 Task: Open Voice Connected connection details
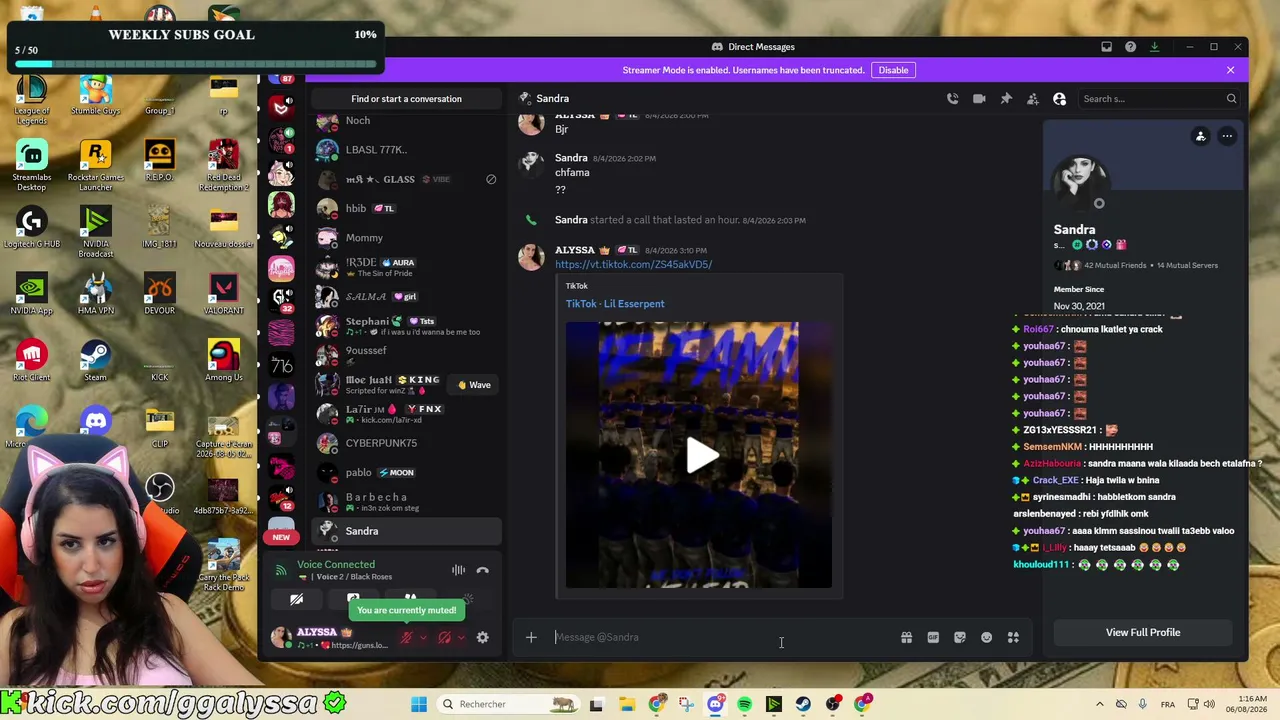tap(336, 565)
